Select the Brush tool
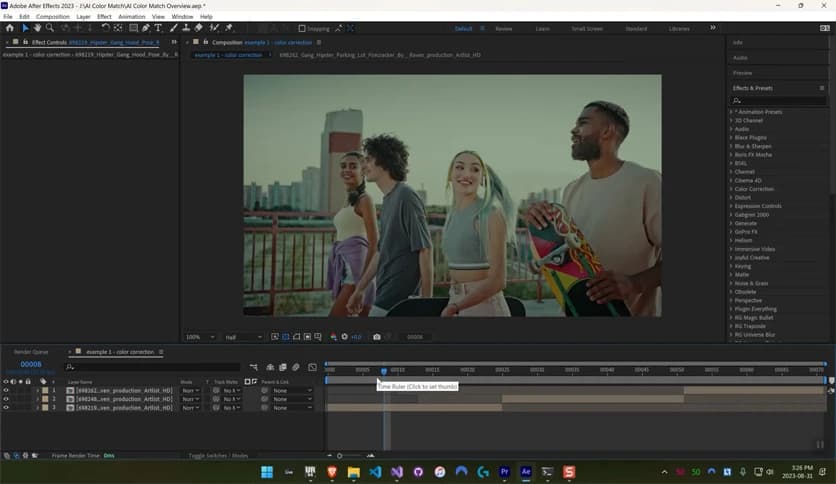The width and height of the screenshot is (836, 484). [174, 28]
